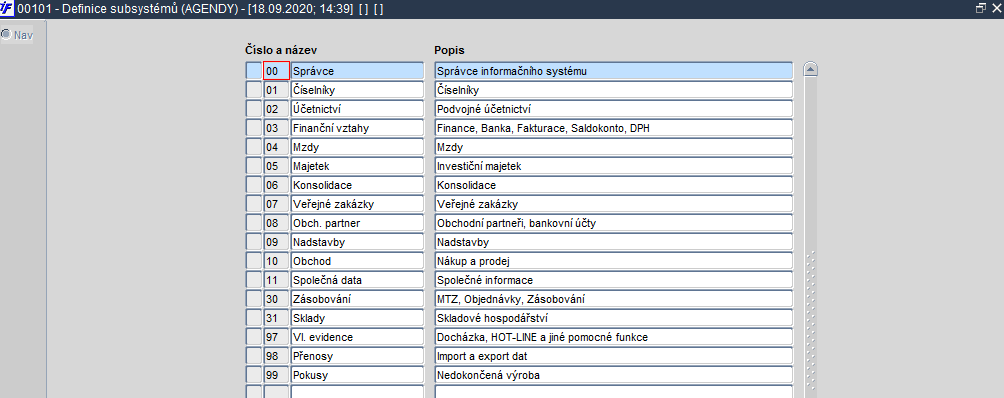Image resolution: width=1004 pixels, height=398 pixels.
Task: Click the name field Obchod
Action: point(357,260)
